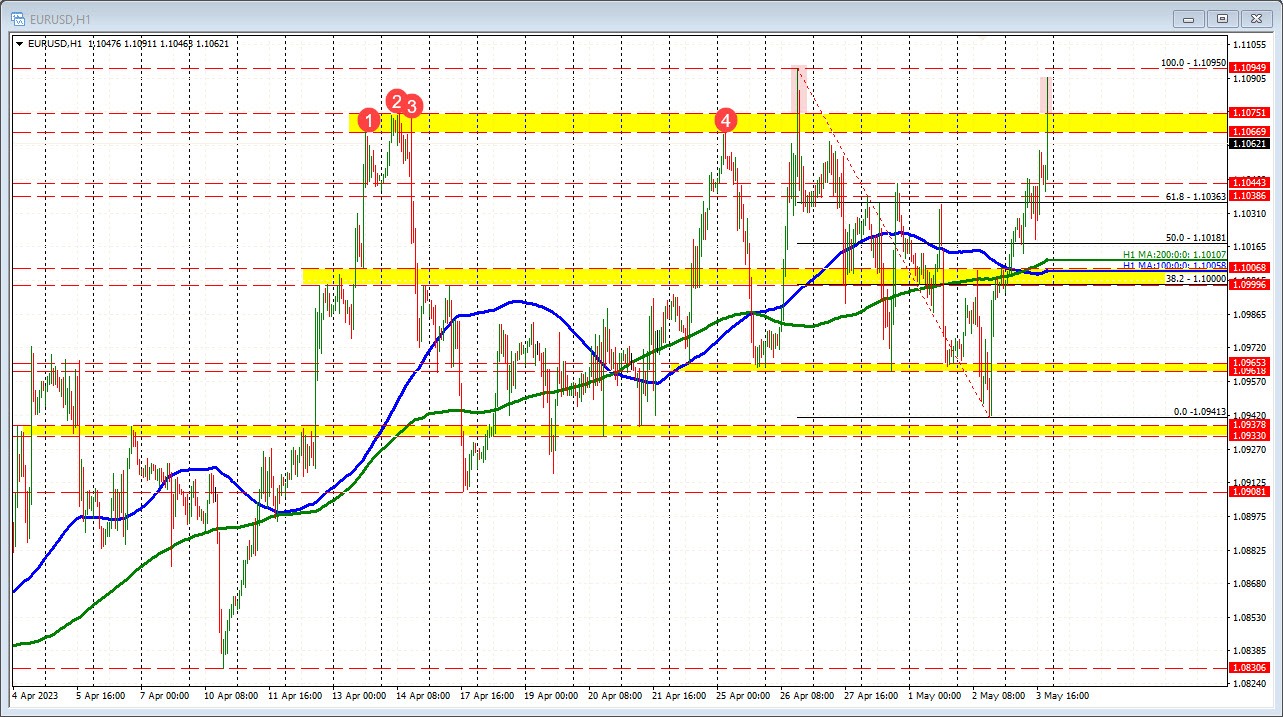Click time axis label 5 Apr 16:00
This screenshot has height=717, width=1283.
coord(101,694)
